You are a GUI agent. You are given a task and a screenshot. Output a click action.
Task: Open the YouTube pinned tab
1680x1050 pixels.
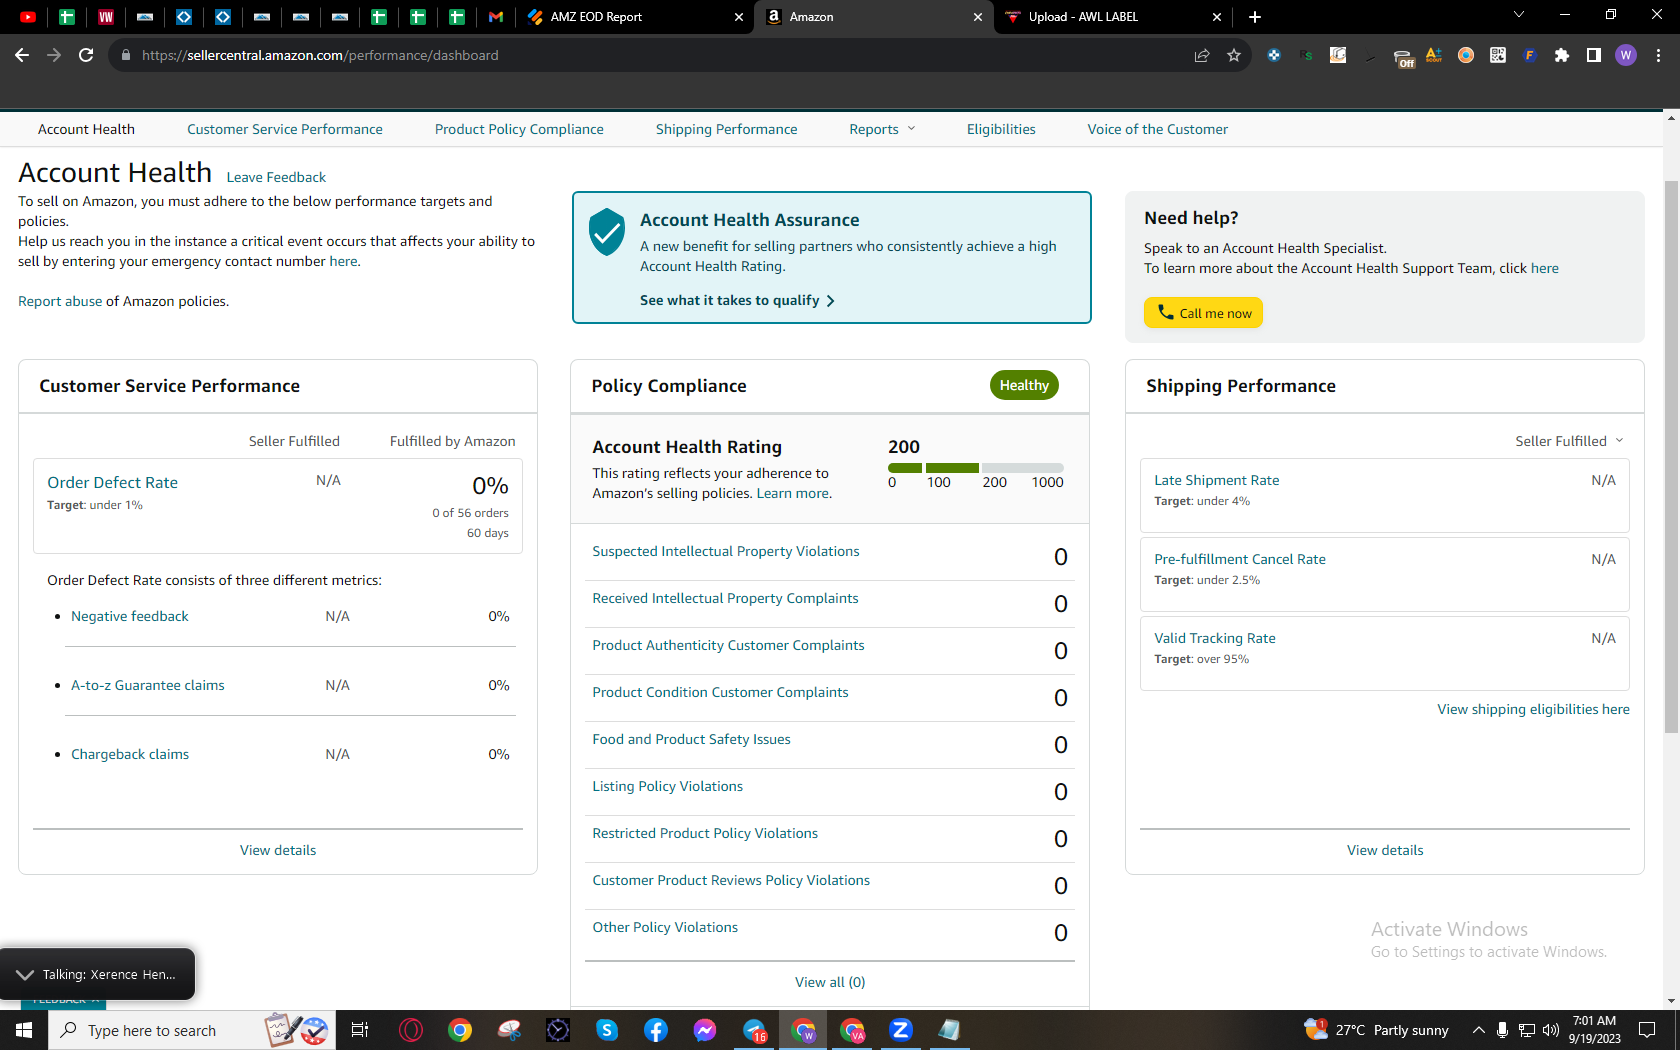28,16
